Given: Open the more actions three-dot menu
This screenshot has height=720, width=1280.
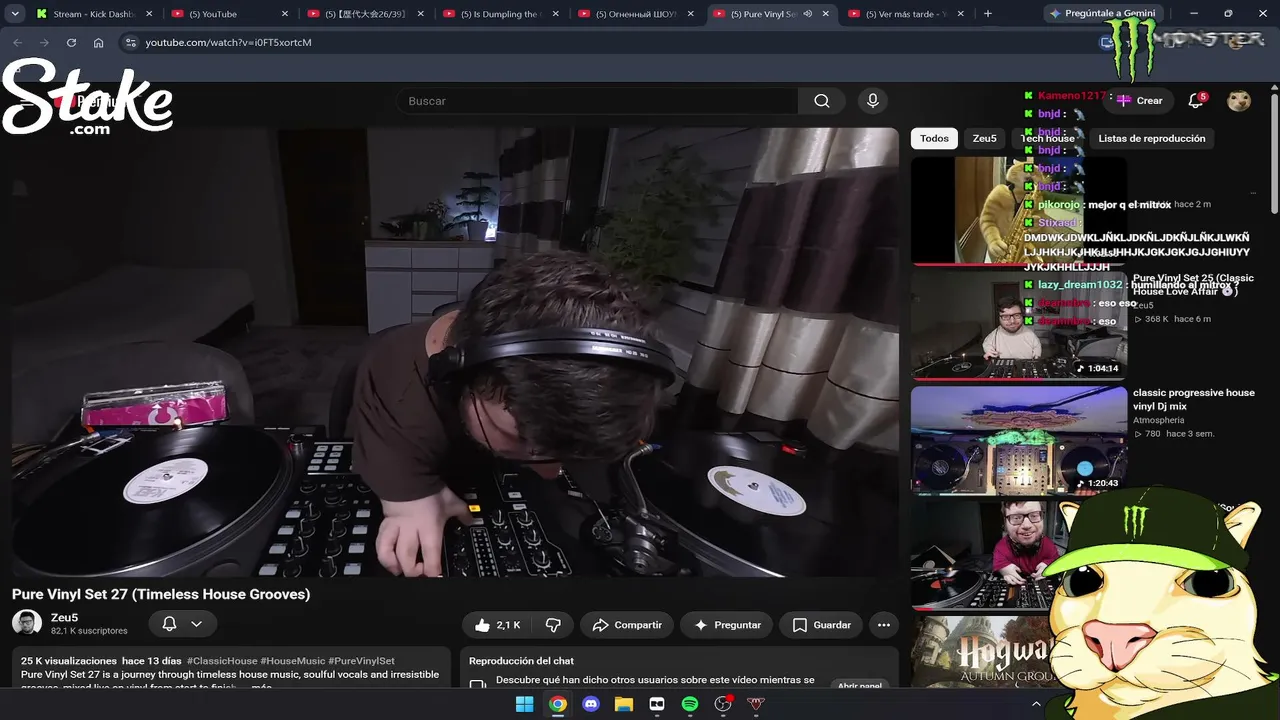Looking at the screenshot, I should [884, 625].
